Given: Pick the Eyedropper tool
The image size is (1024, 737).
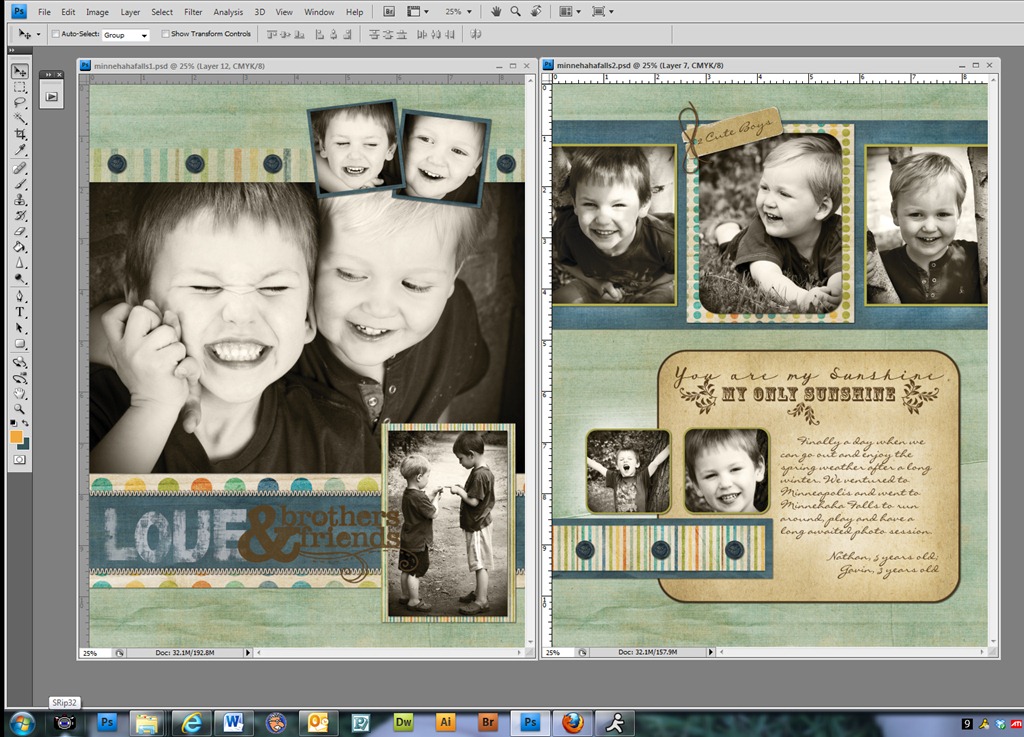Looking at the screenshot, I should click(x=20, y=150).
